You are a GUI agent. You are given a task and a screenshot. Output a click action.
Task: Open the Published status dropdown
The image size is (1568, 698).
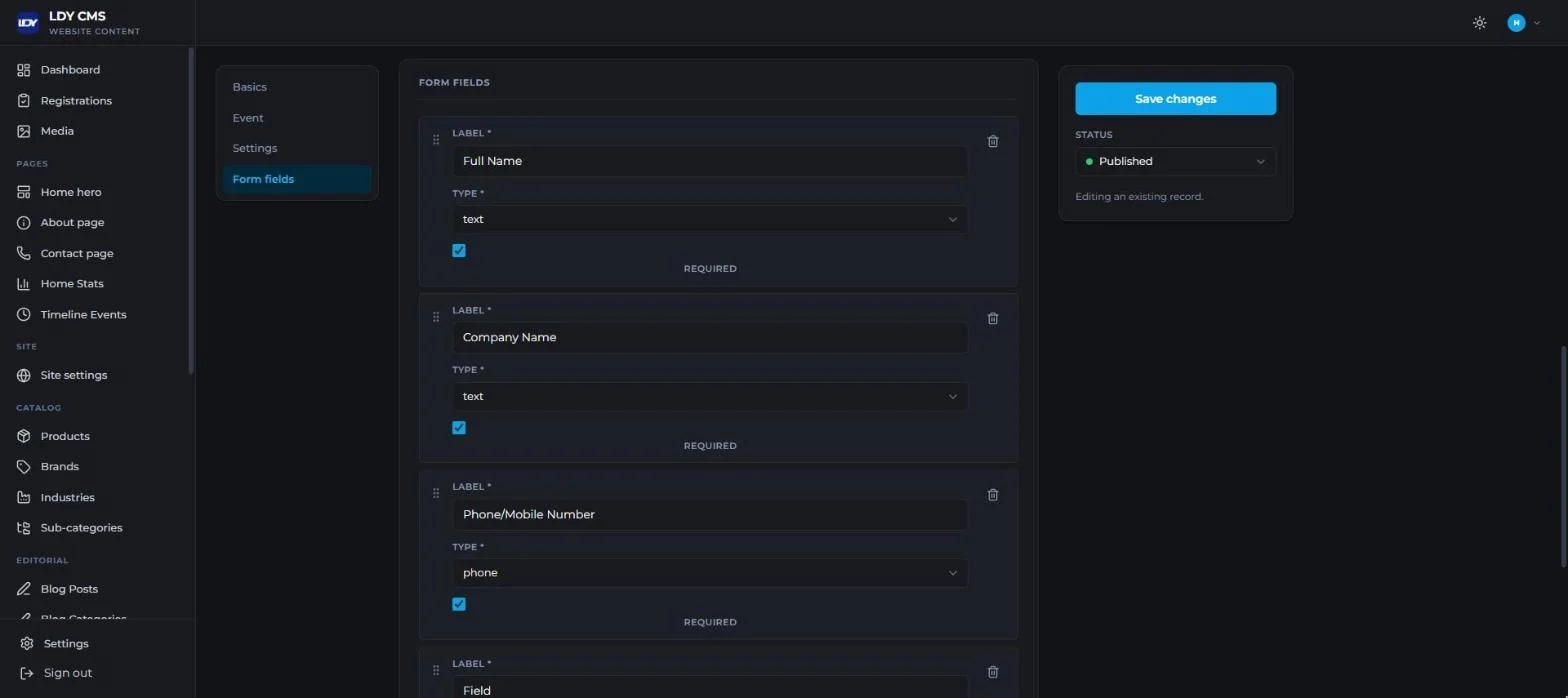click(x=1176, y=161)
